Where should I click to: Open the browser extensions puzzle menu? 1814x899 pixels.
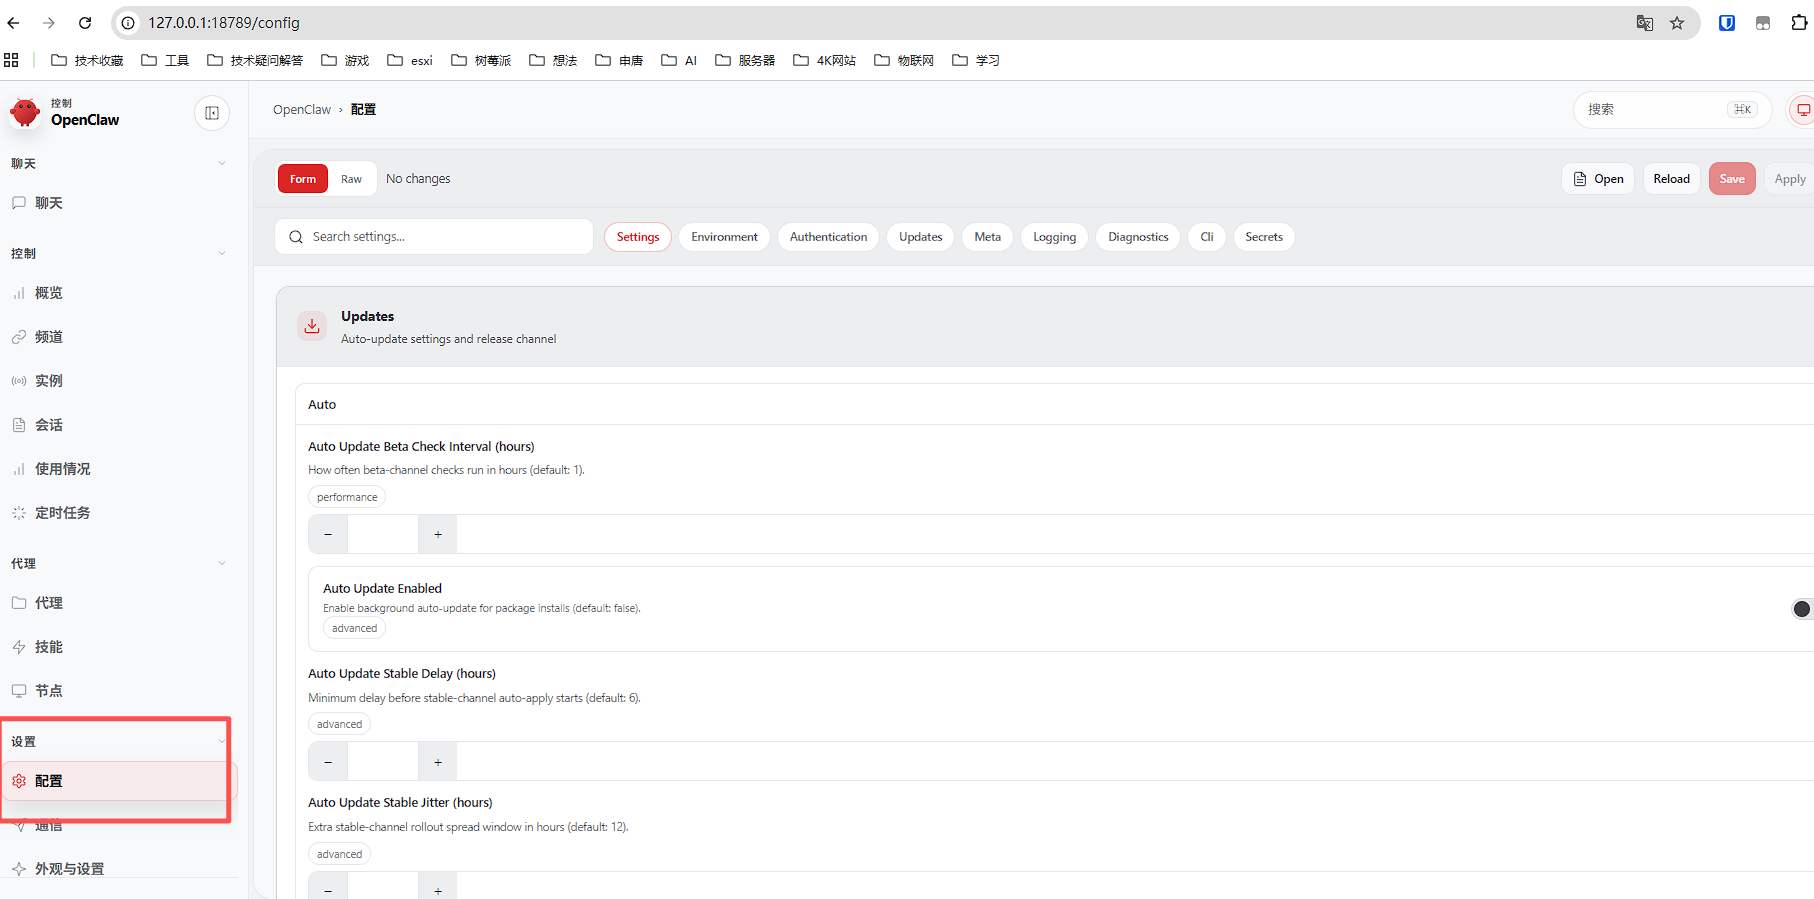[x=1799, y=23]
